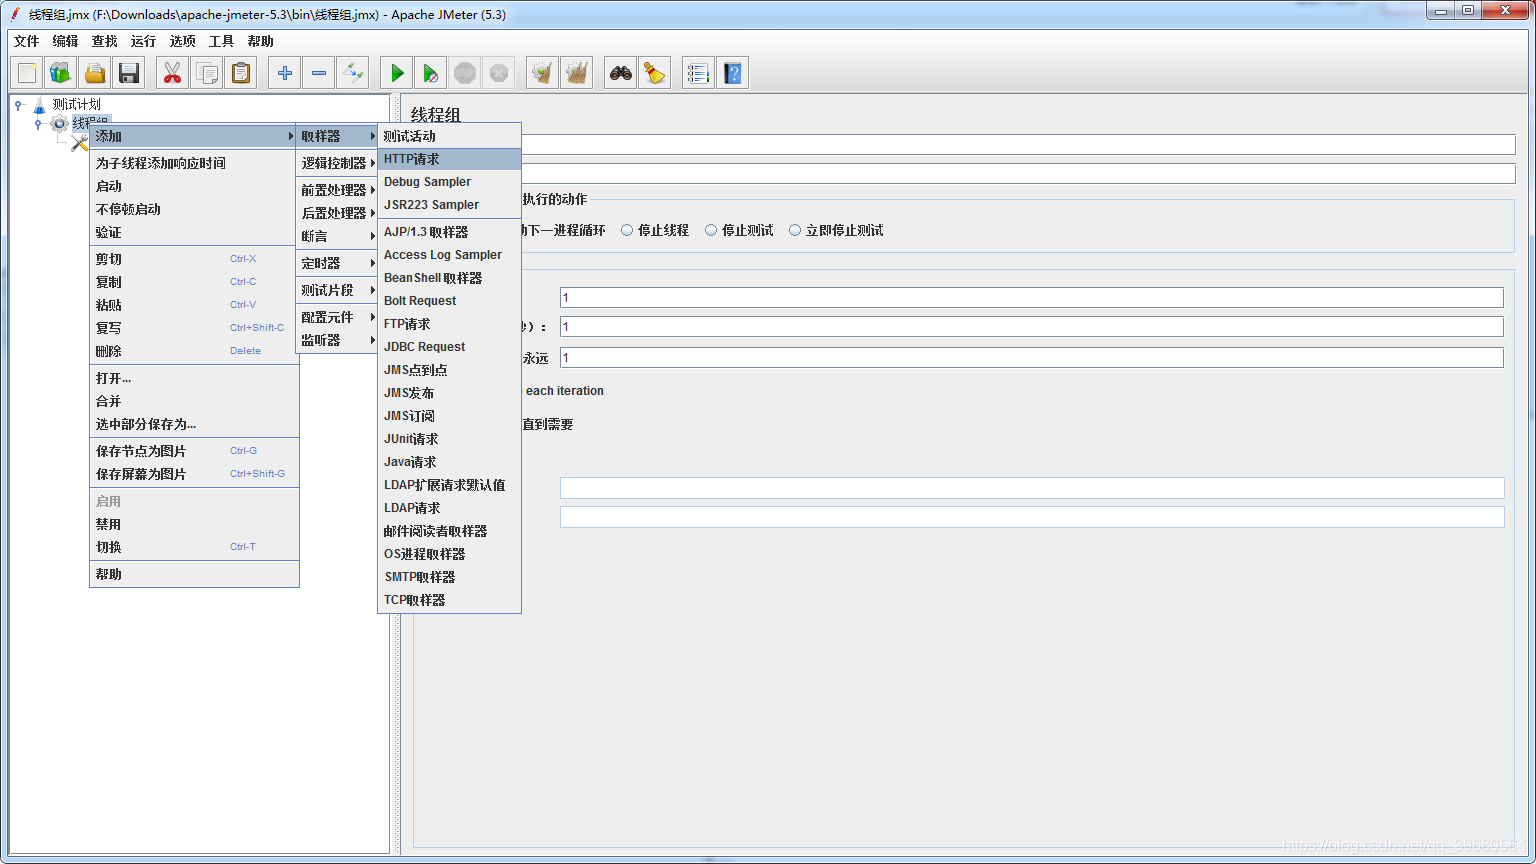Click the thread count input field
This screenshot has width=1536, height=864.
1031,298
